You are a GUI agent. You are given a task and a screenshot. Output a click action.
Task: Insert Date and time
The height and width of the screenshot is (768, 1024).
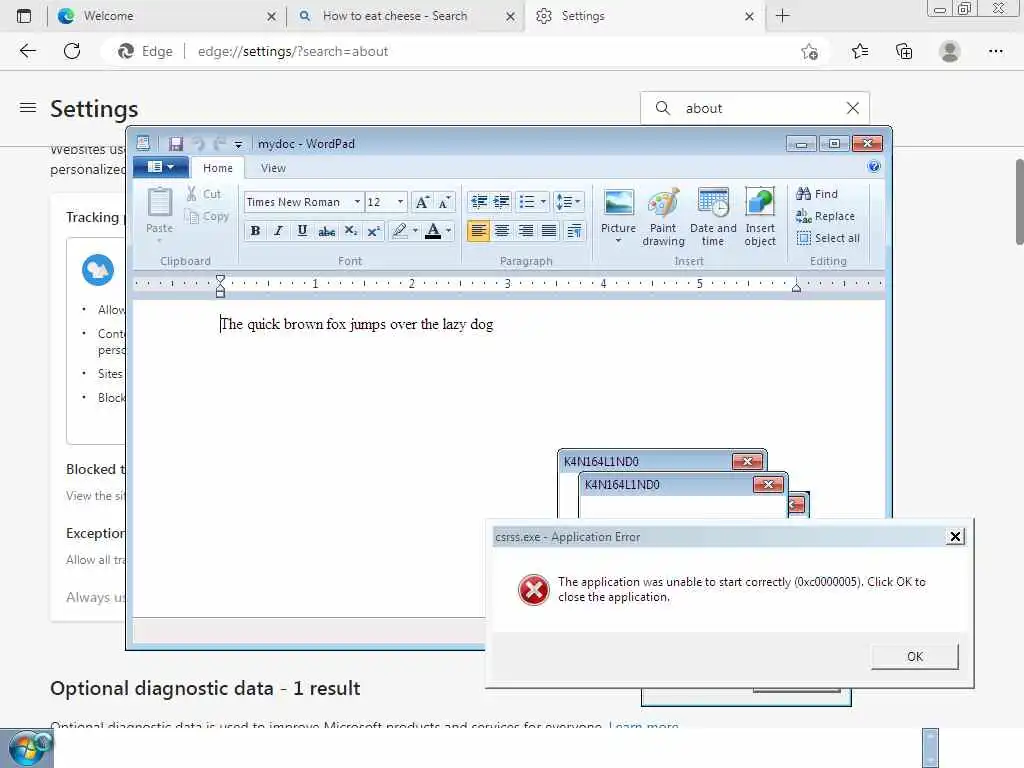pyautogui.click(x=712, y=217)
